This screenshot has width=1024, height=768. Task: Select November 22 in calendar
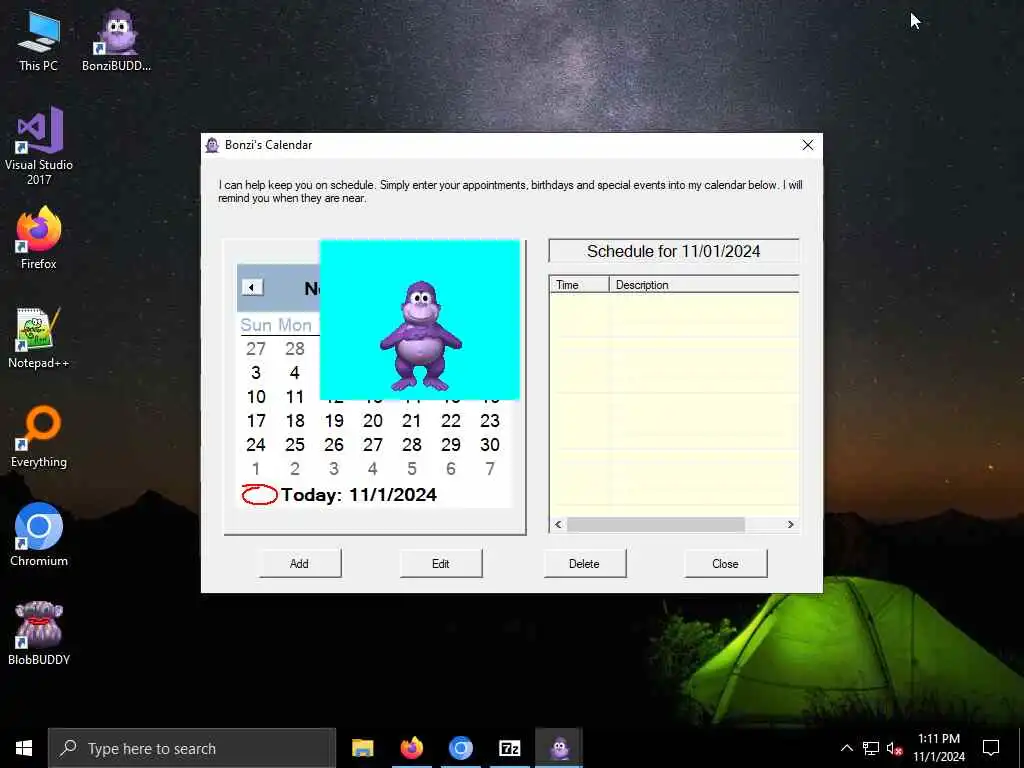[x=451, y=421]
